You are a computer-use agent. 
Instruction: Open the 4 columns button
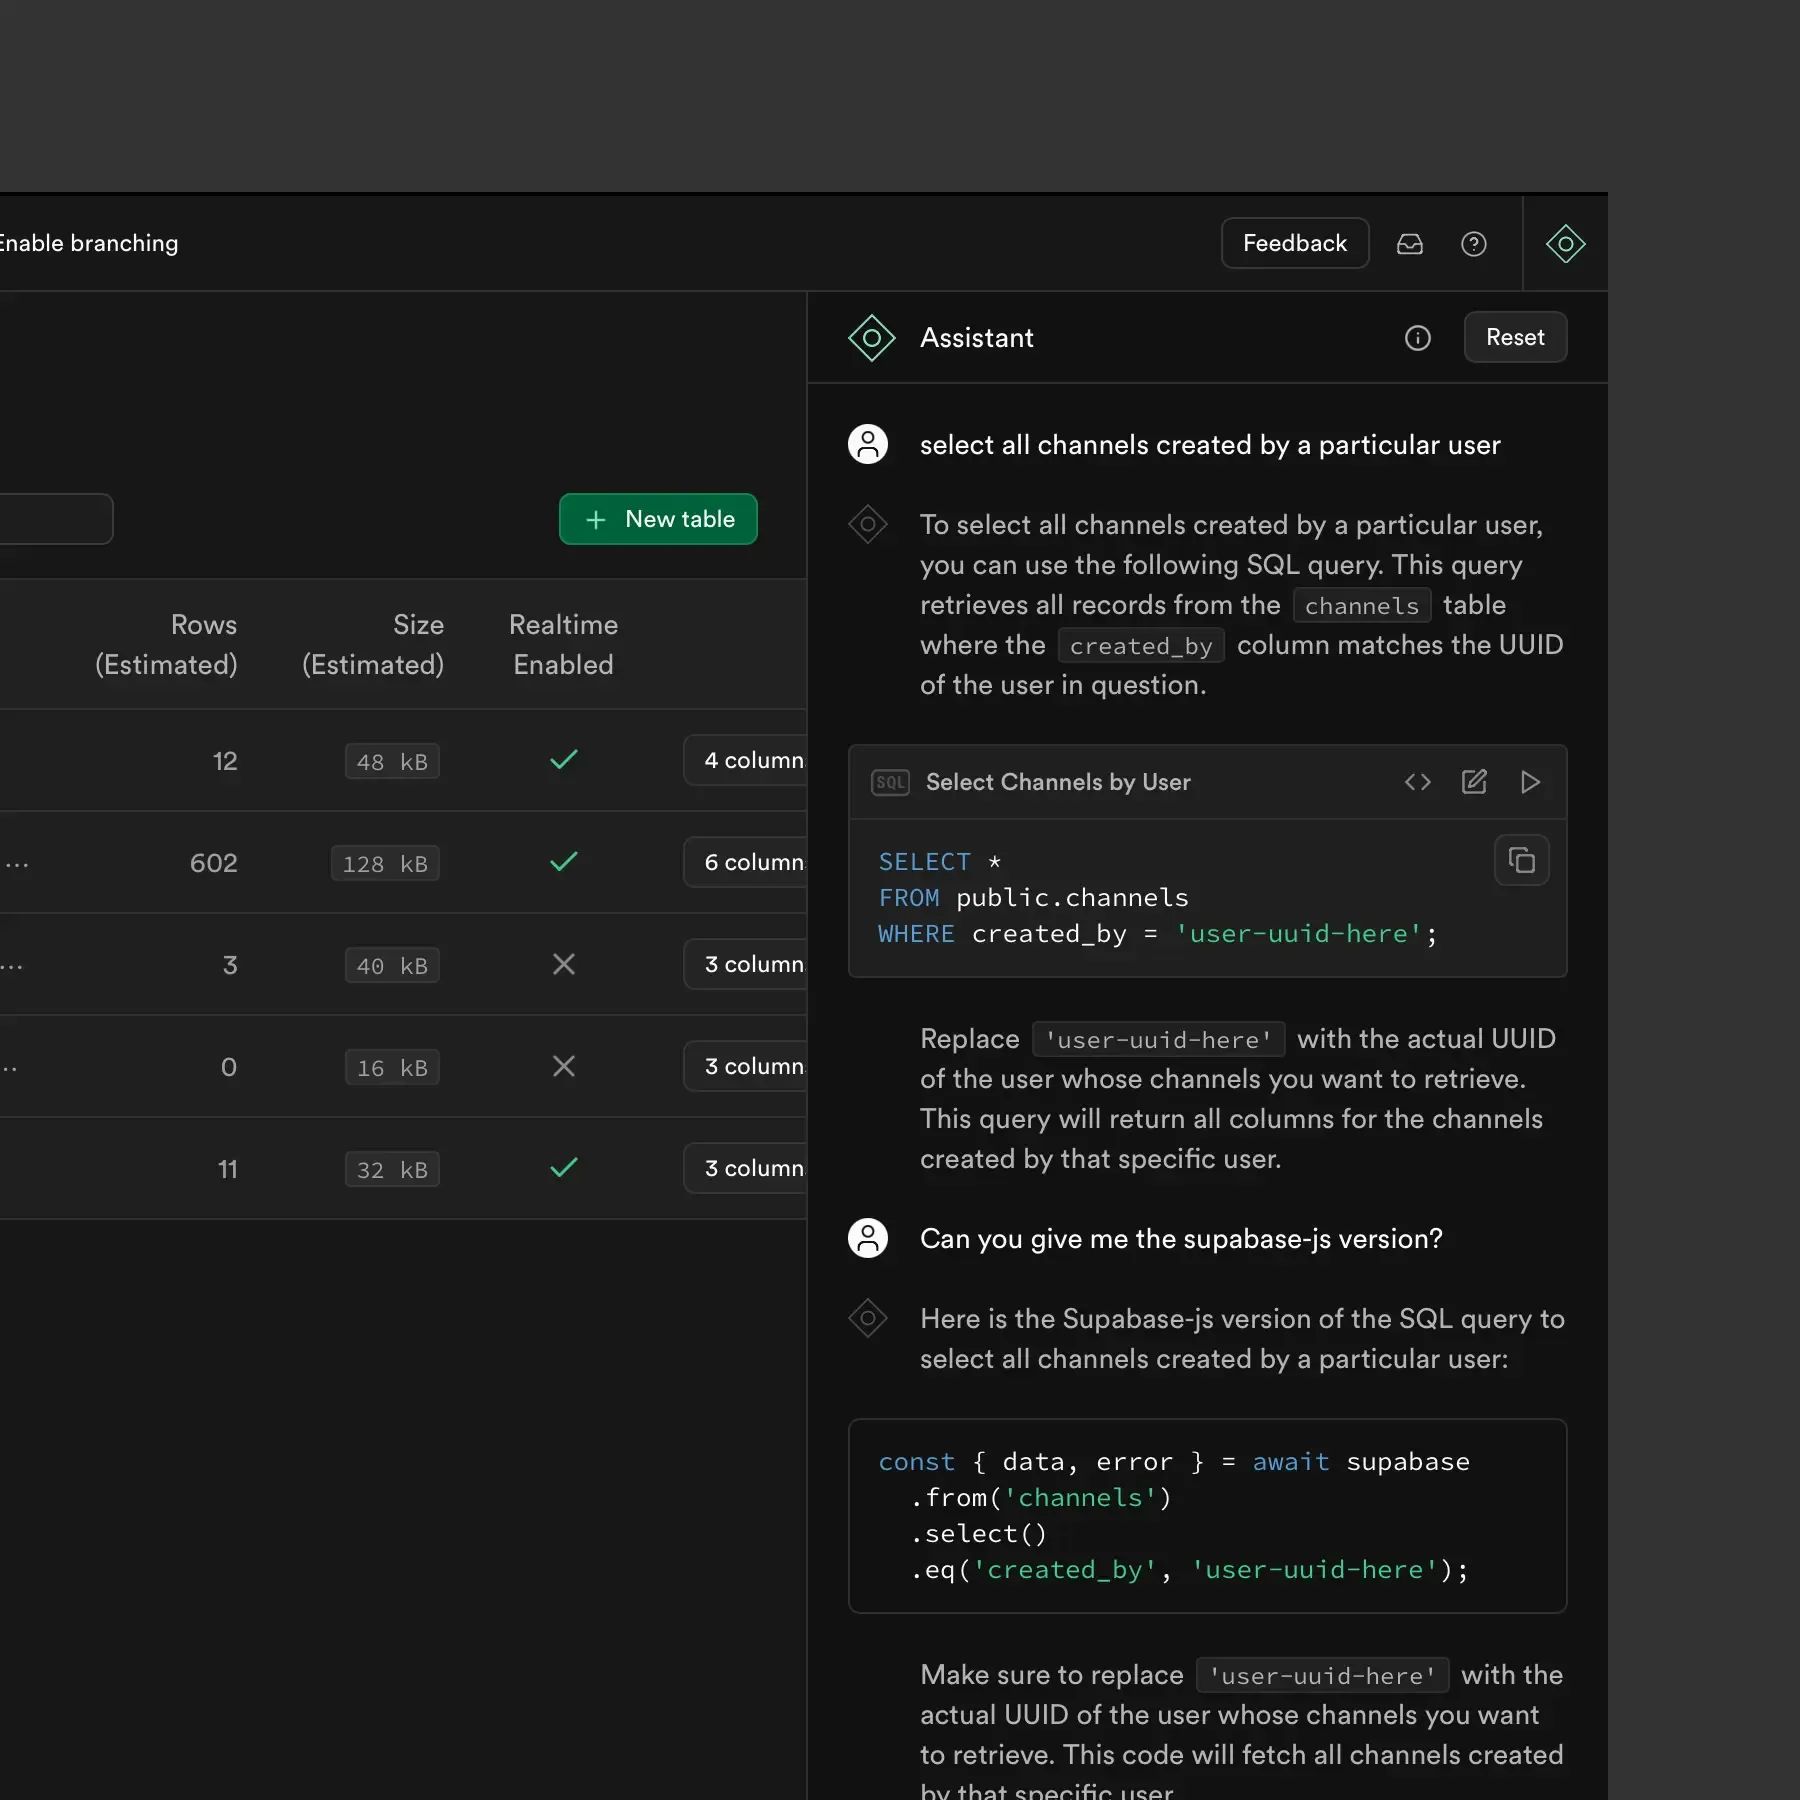pyautogui.click(x=746, y=760)
